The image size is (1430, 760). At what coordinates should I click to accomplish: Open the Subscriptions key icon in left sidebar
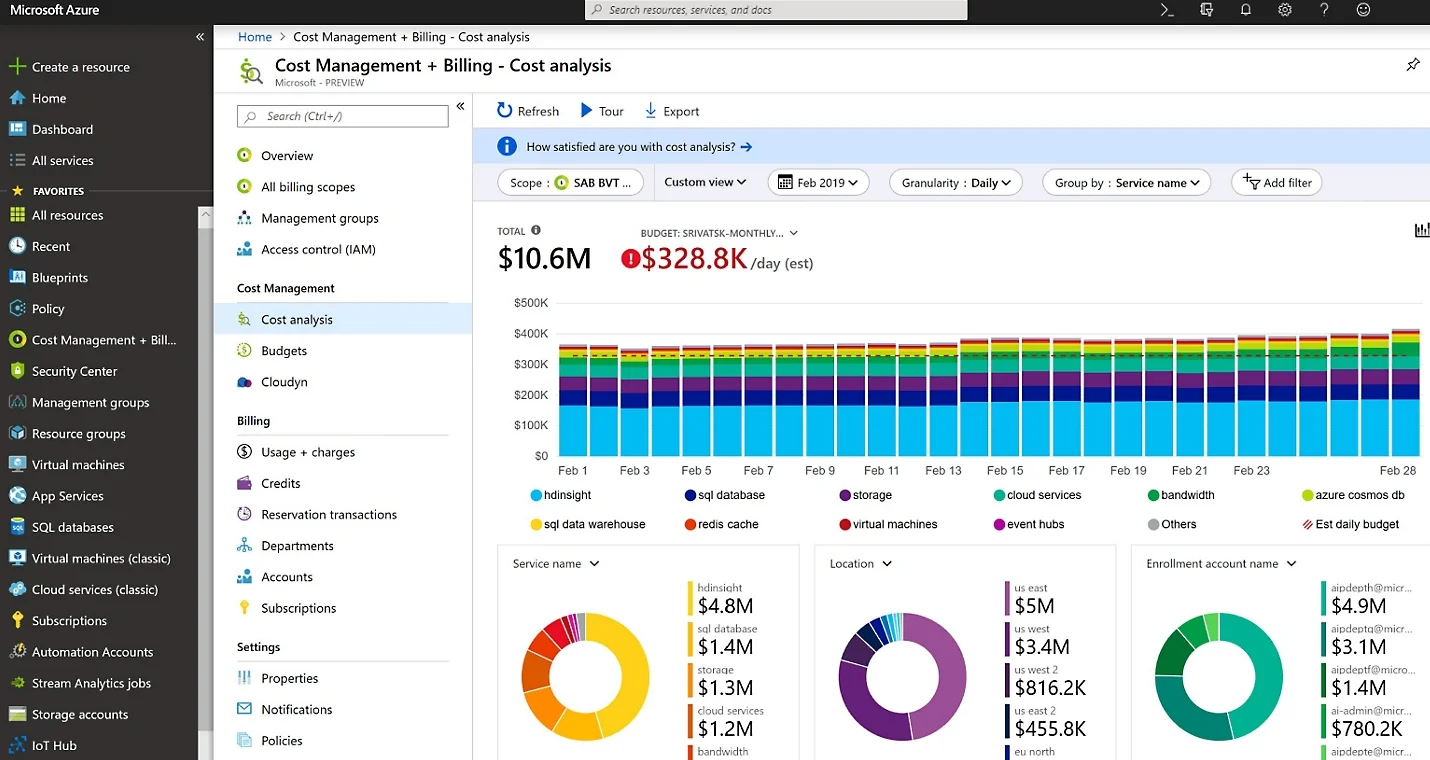click(16, 620)
